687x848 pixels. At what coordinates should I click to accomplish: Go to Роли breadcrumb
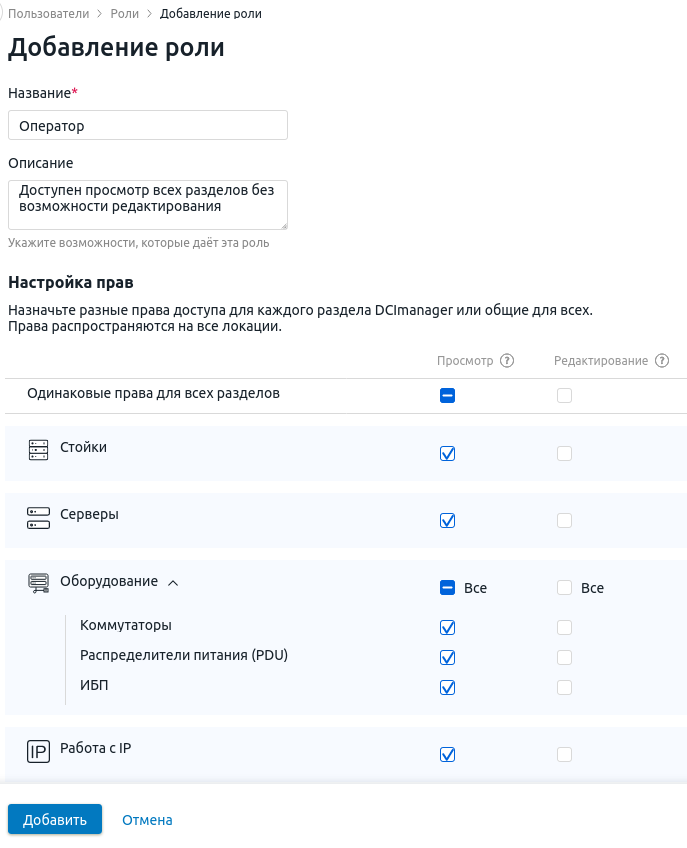pos(124,14)
